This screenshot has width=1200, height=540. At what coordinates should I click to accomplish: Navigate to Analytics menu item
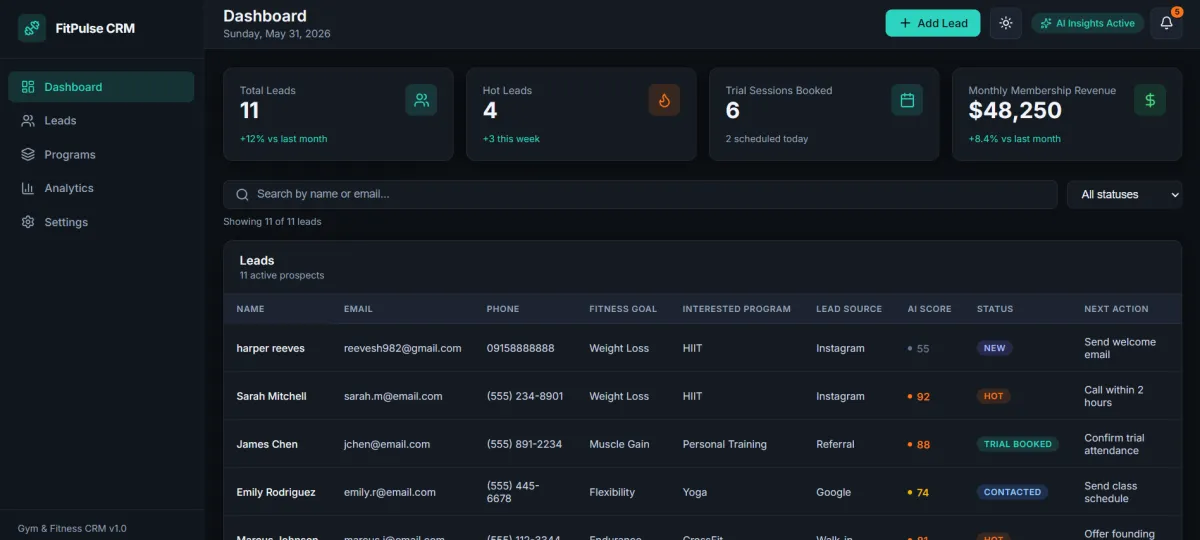[x=101, y=188]
